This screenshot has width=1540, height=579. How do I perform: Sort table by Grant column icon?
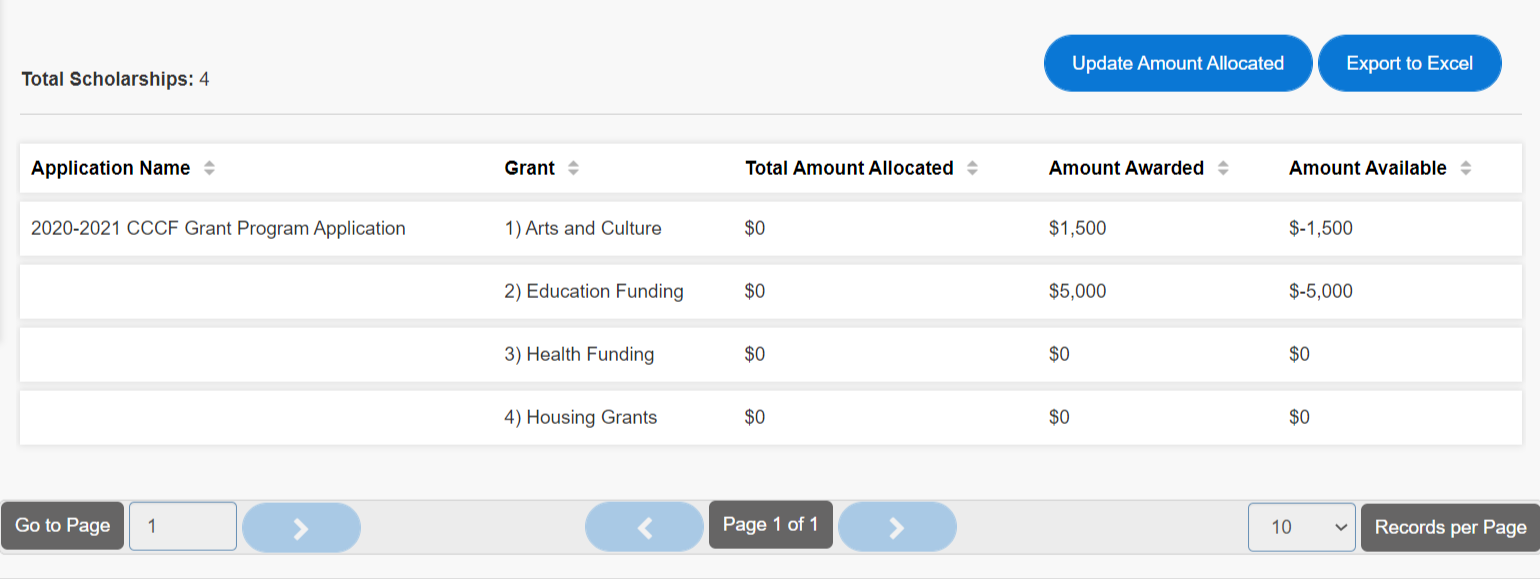(573, 169)
